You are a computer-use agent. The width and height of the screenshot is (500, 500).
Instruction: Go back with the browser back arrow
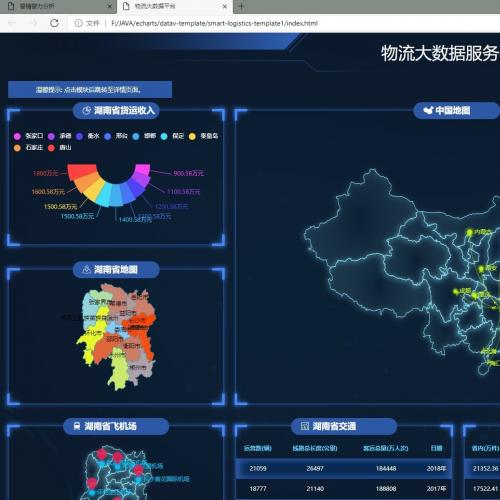pos(12,23)
